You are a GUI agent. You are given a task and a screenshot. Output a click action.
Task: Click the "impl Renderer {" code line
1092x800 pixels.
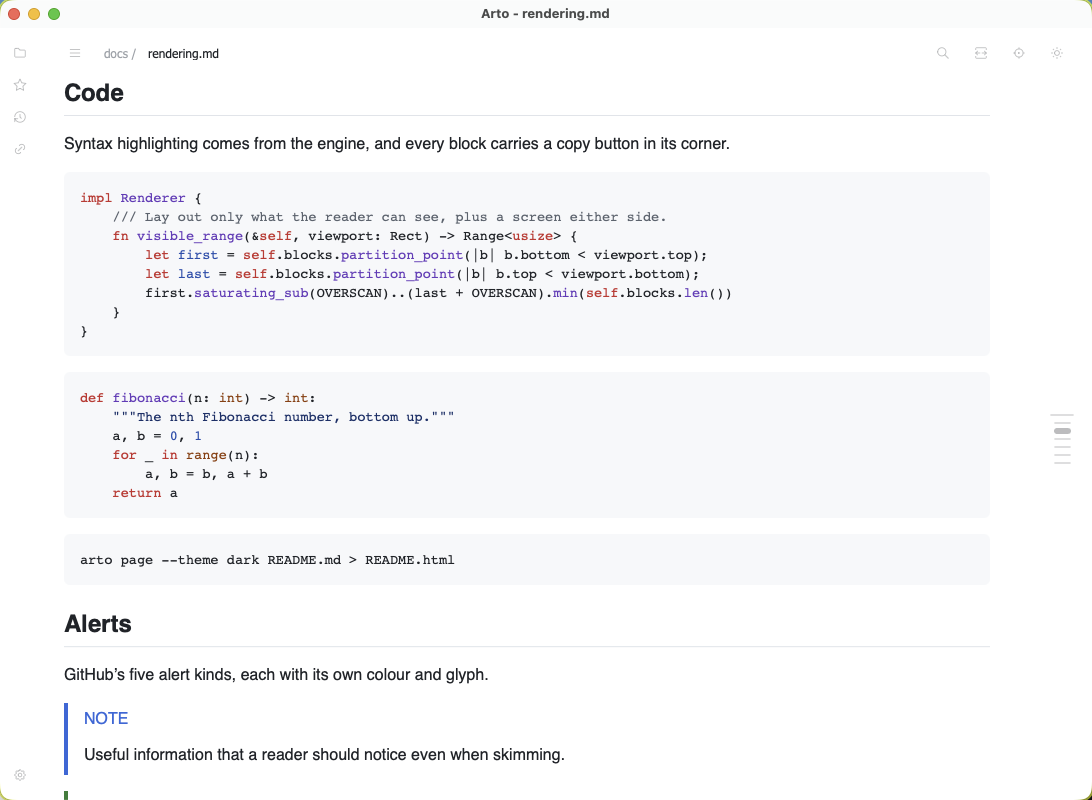point(141,198)
